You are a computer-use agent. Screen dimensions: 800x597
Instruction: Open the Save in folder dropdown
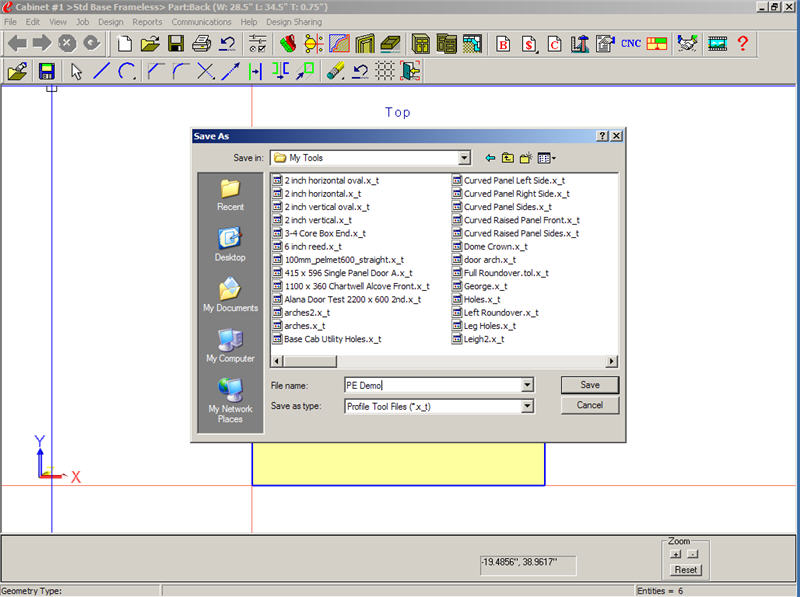[x=464, y=158]
